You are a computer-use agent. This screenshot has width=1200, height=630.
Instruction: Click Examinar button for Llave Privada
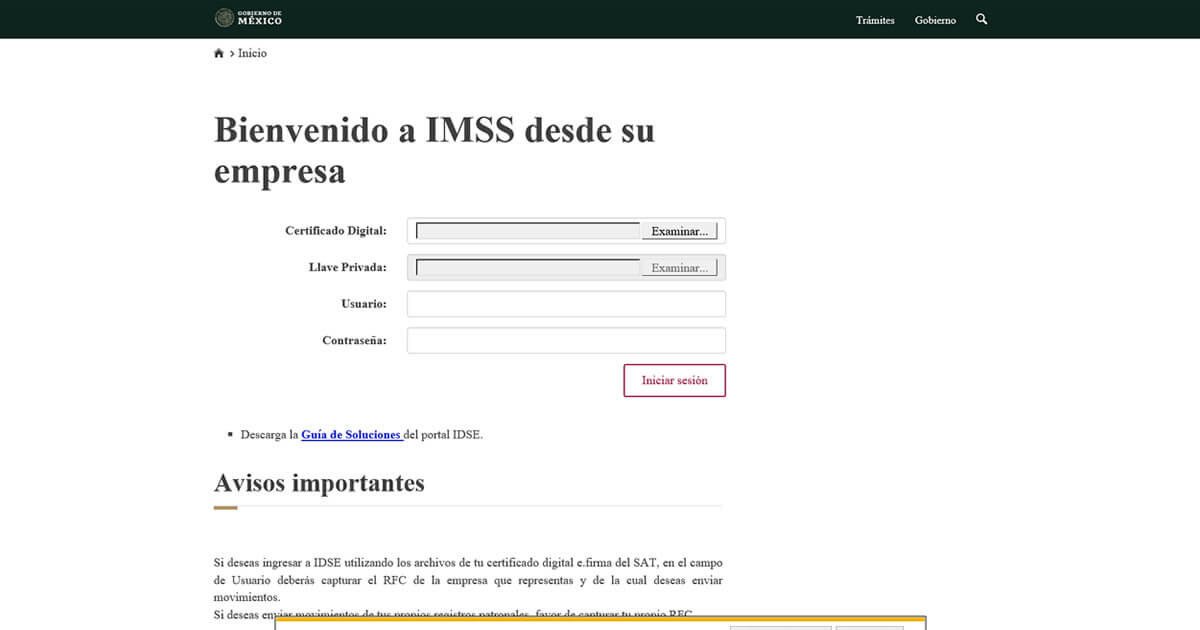pos(679,268)
